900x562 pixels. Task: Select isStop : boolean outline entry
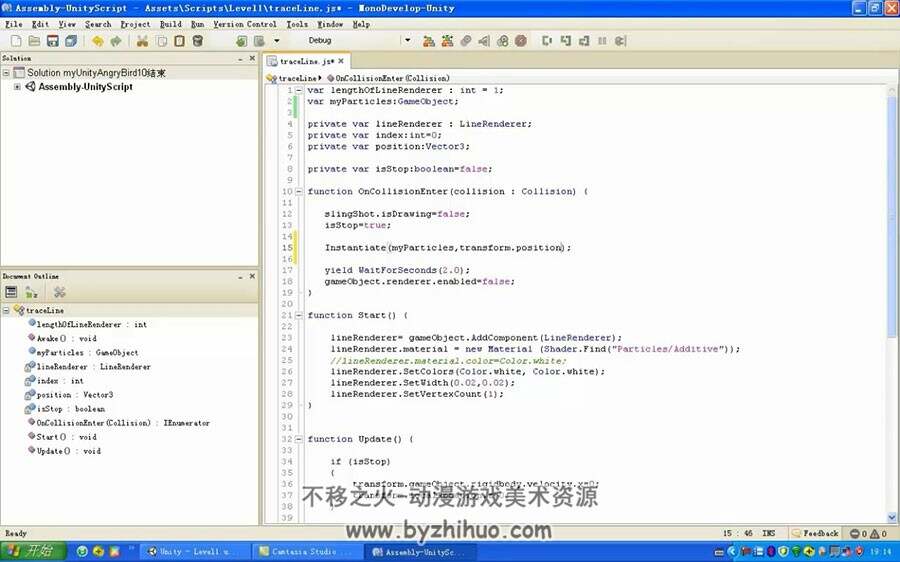(65, 409)
